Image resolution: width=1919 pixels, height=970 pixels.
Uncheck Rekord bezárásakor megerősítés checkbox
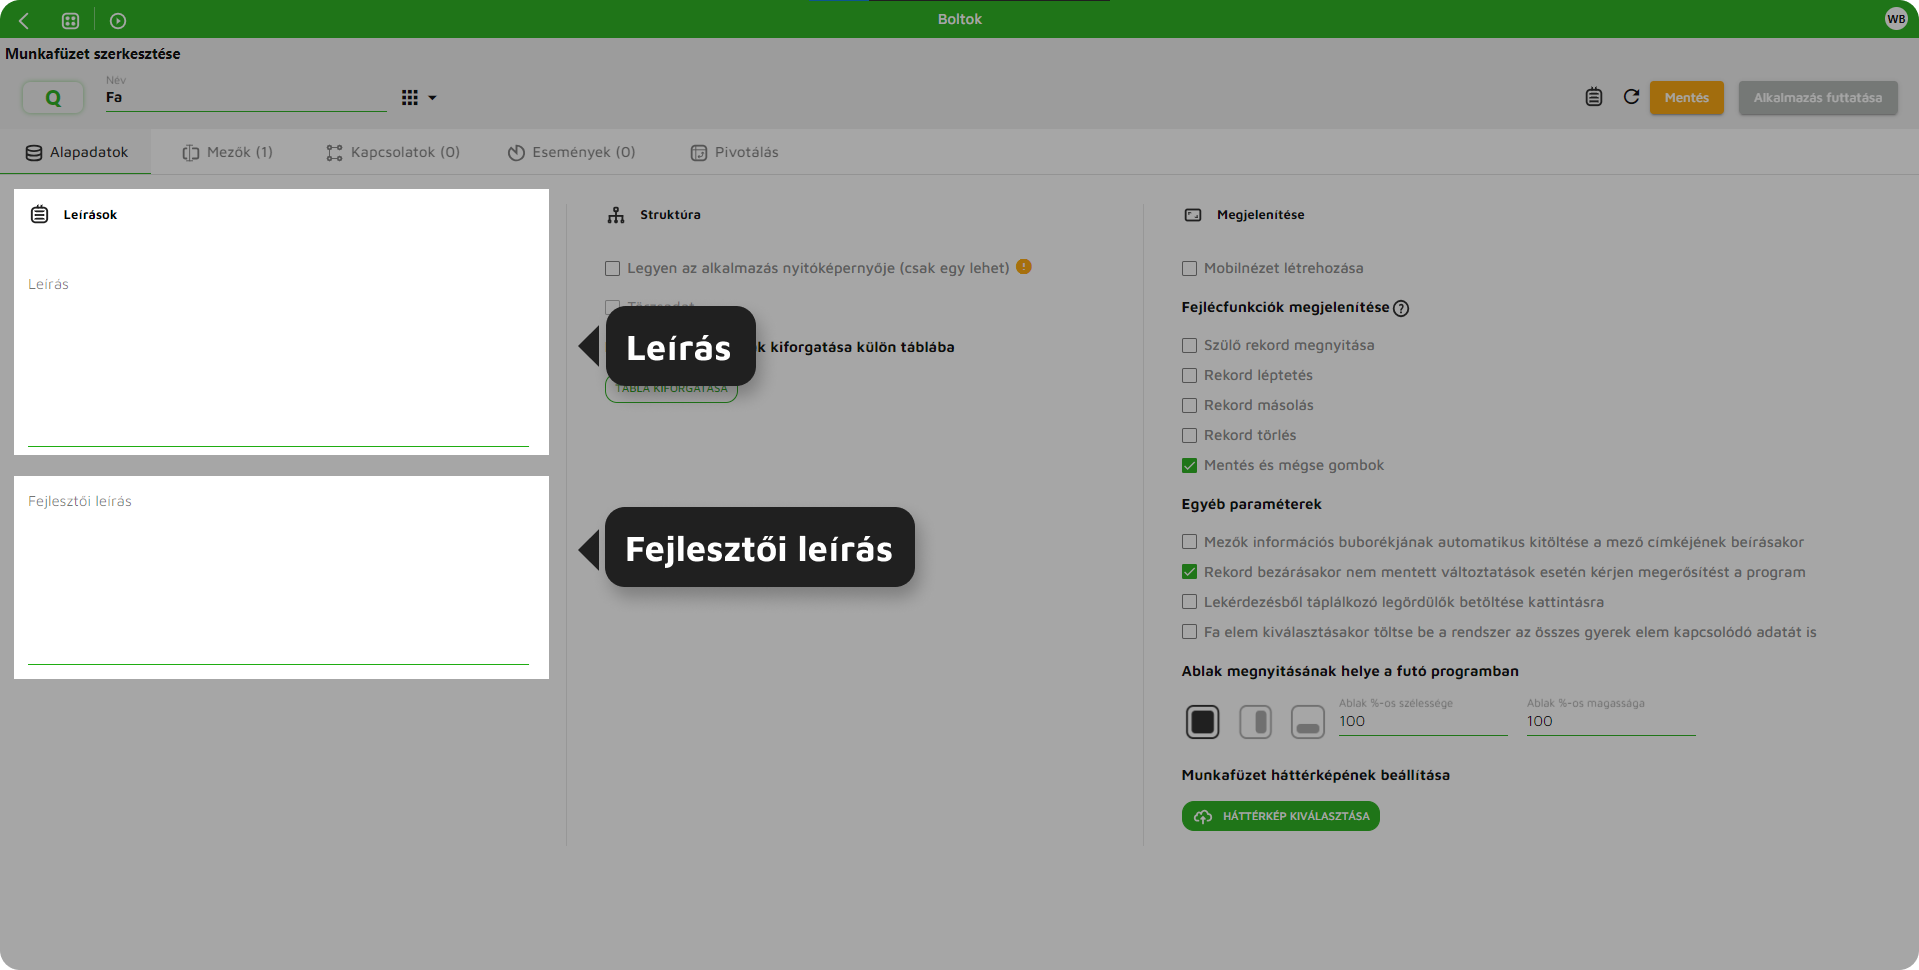[1189, 572]
